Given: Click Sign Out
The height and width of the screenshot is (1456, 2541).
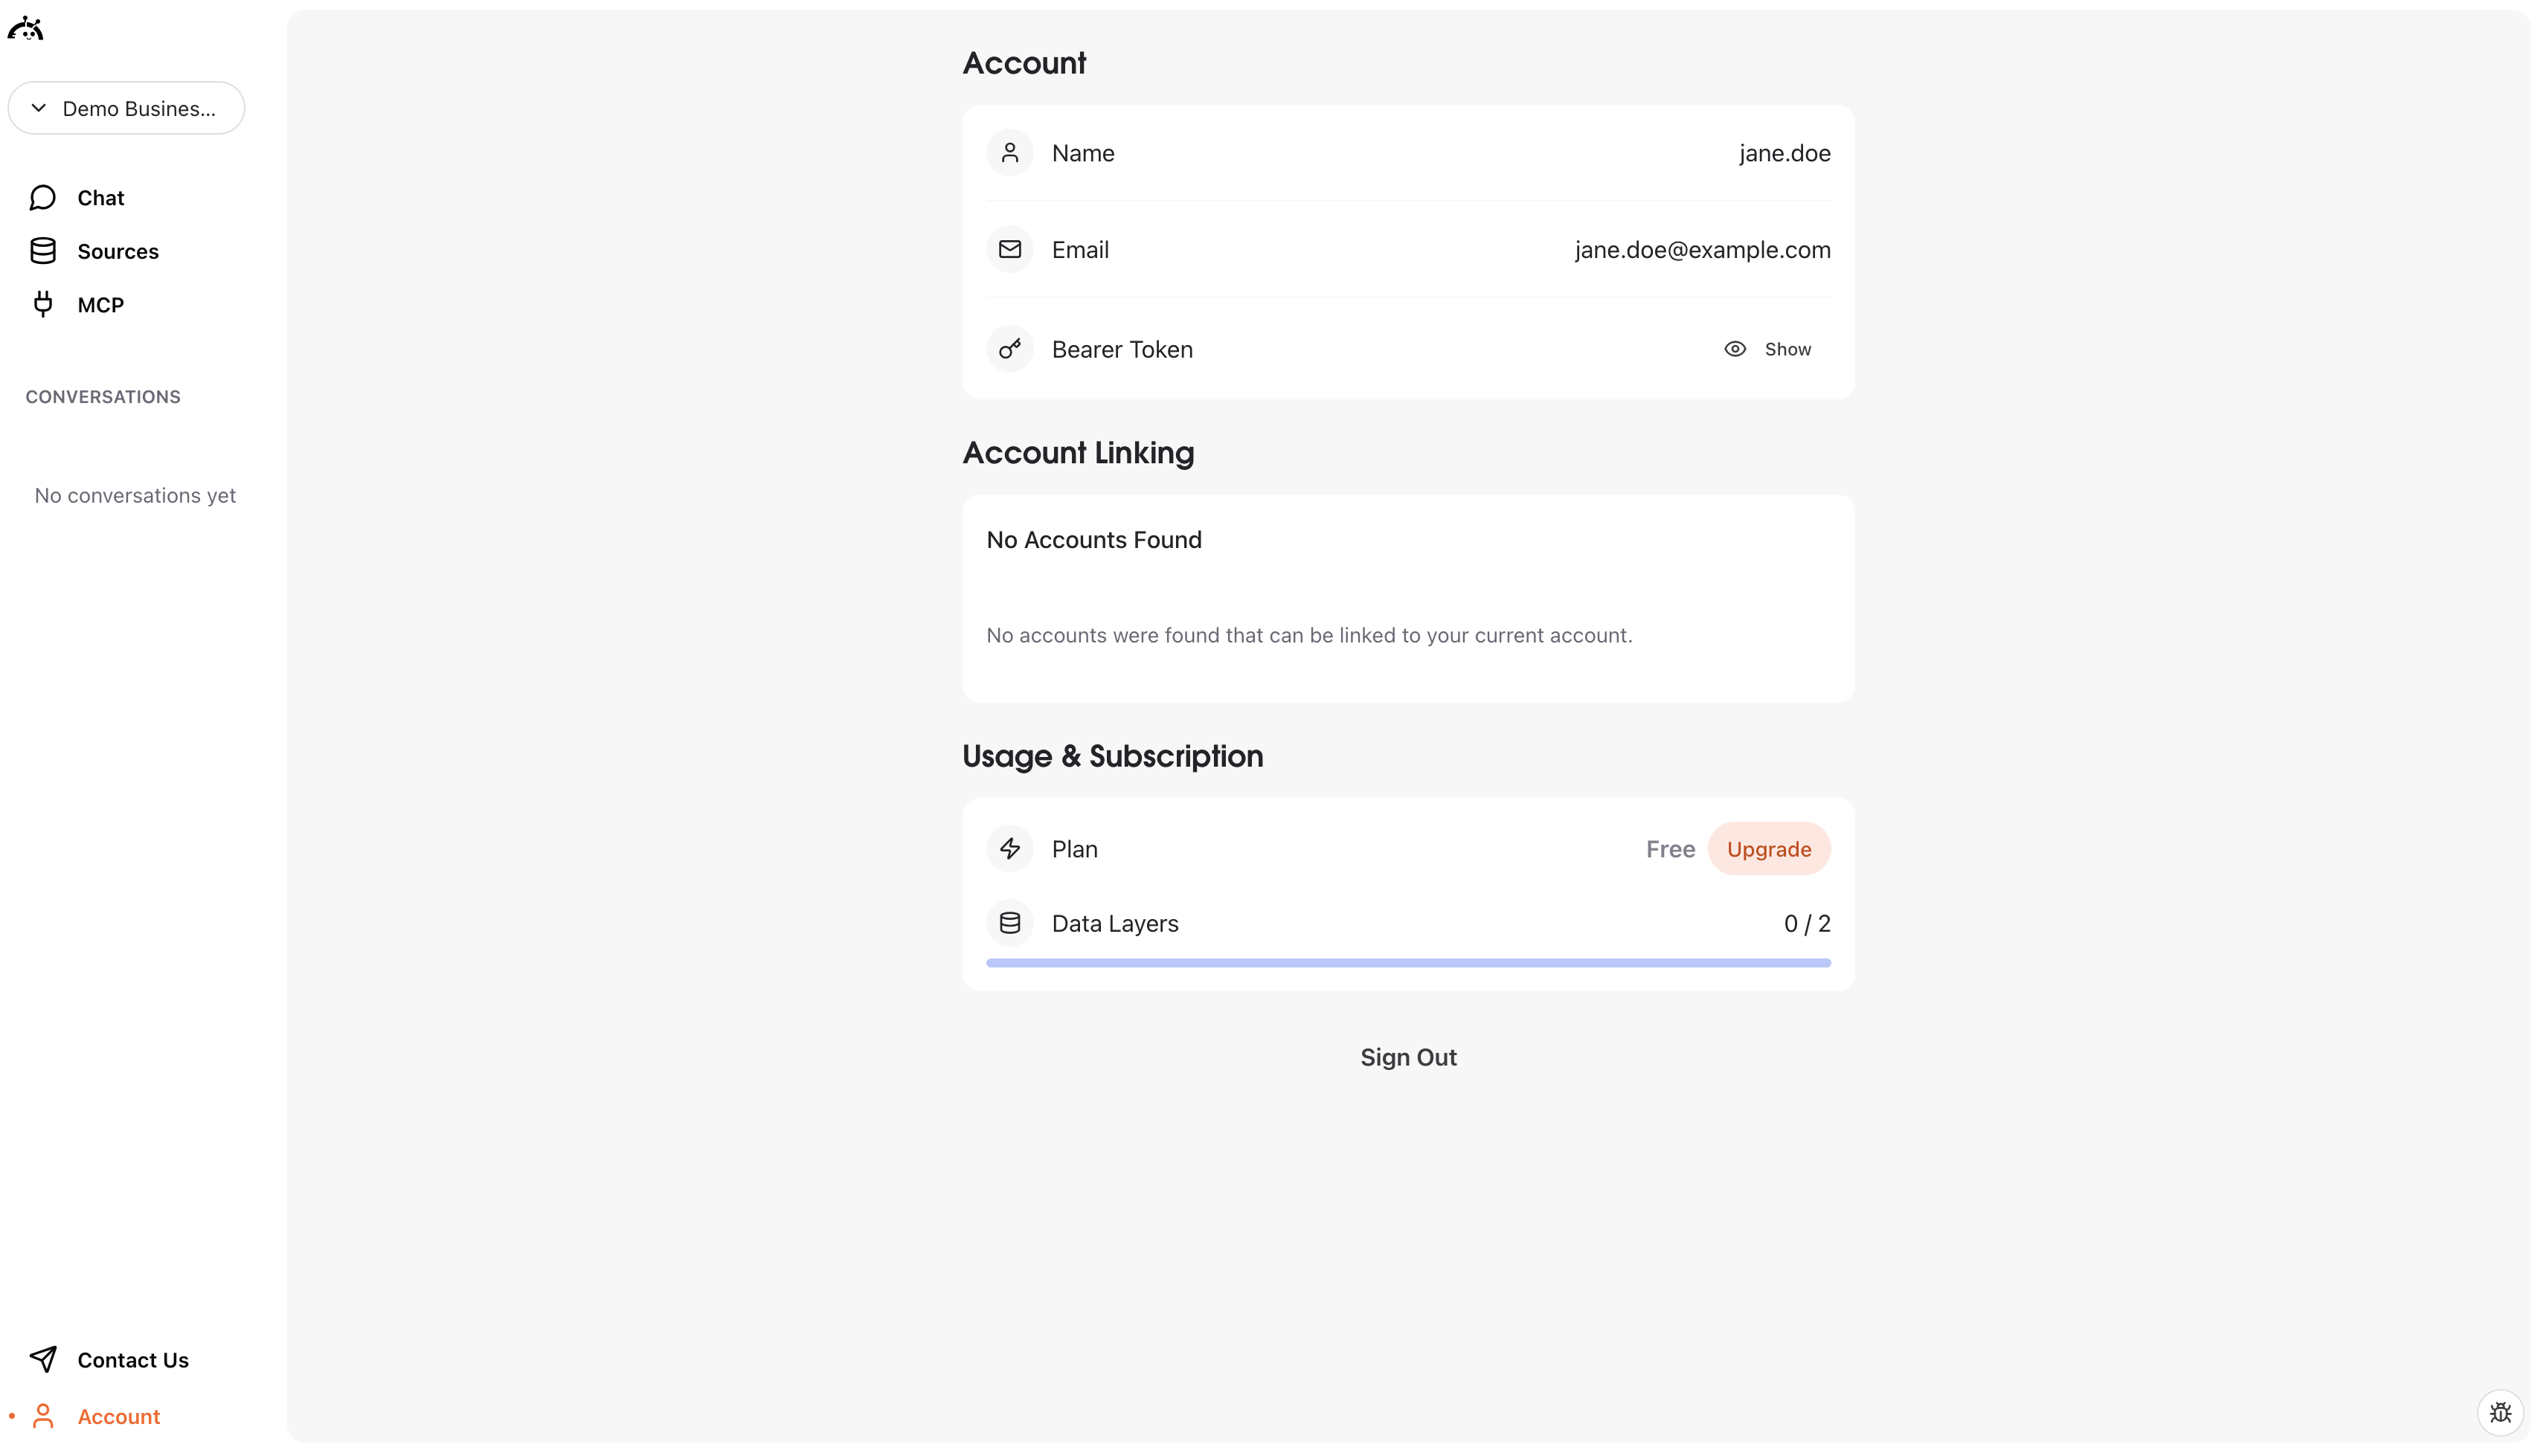Looking at the screenshot, I should (x=1408, y=1056).
